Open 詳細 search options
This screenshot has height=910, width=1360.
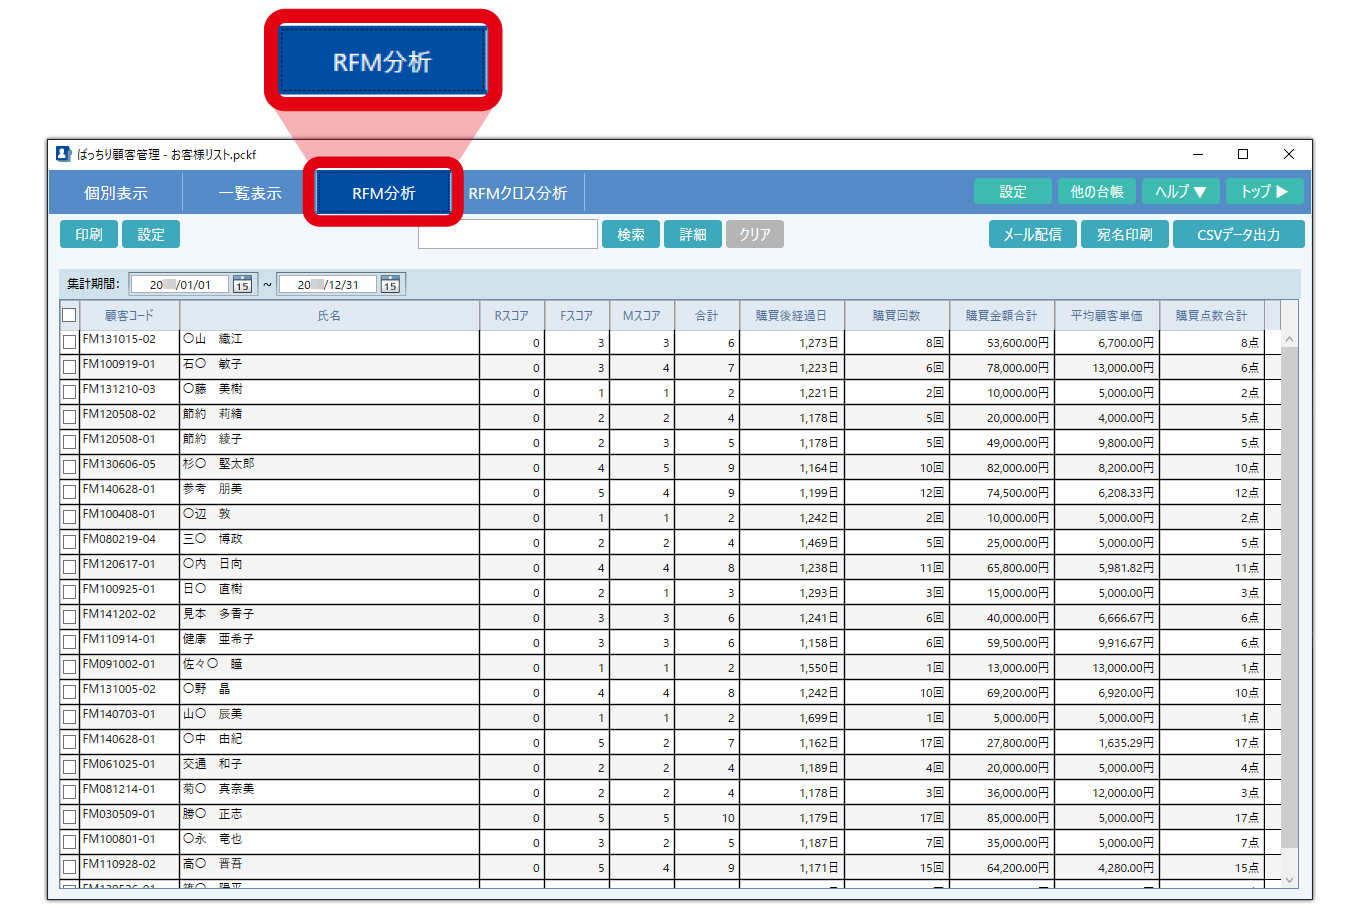[x=693, y=234]
